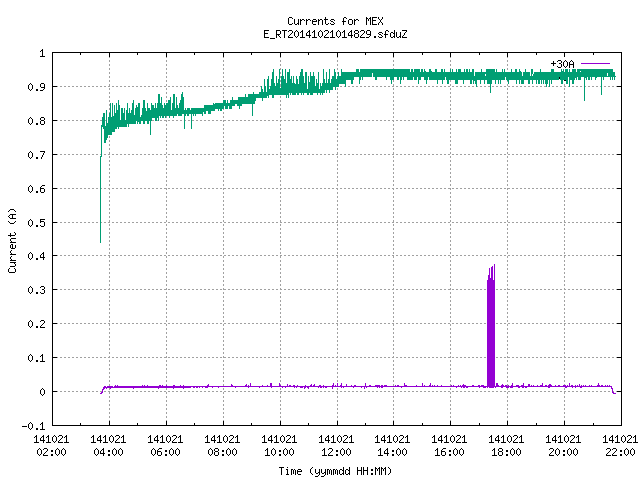
Task: Click the y-axis tick label "-0.1"
Action: pyautogui.click(x=33, y=426)
